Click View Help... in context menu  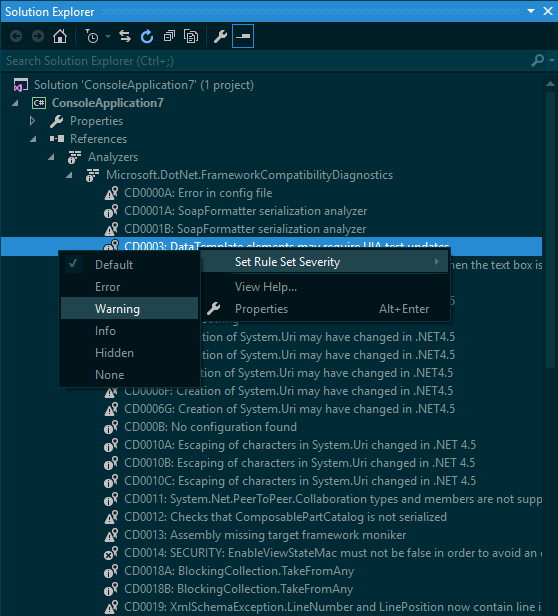coord(325,287)
